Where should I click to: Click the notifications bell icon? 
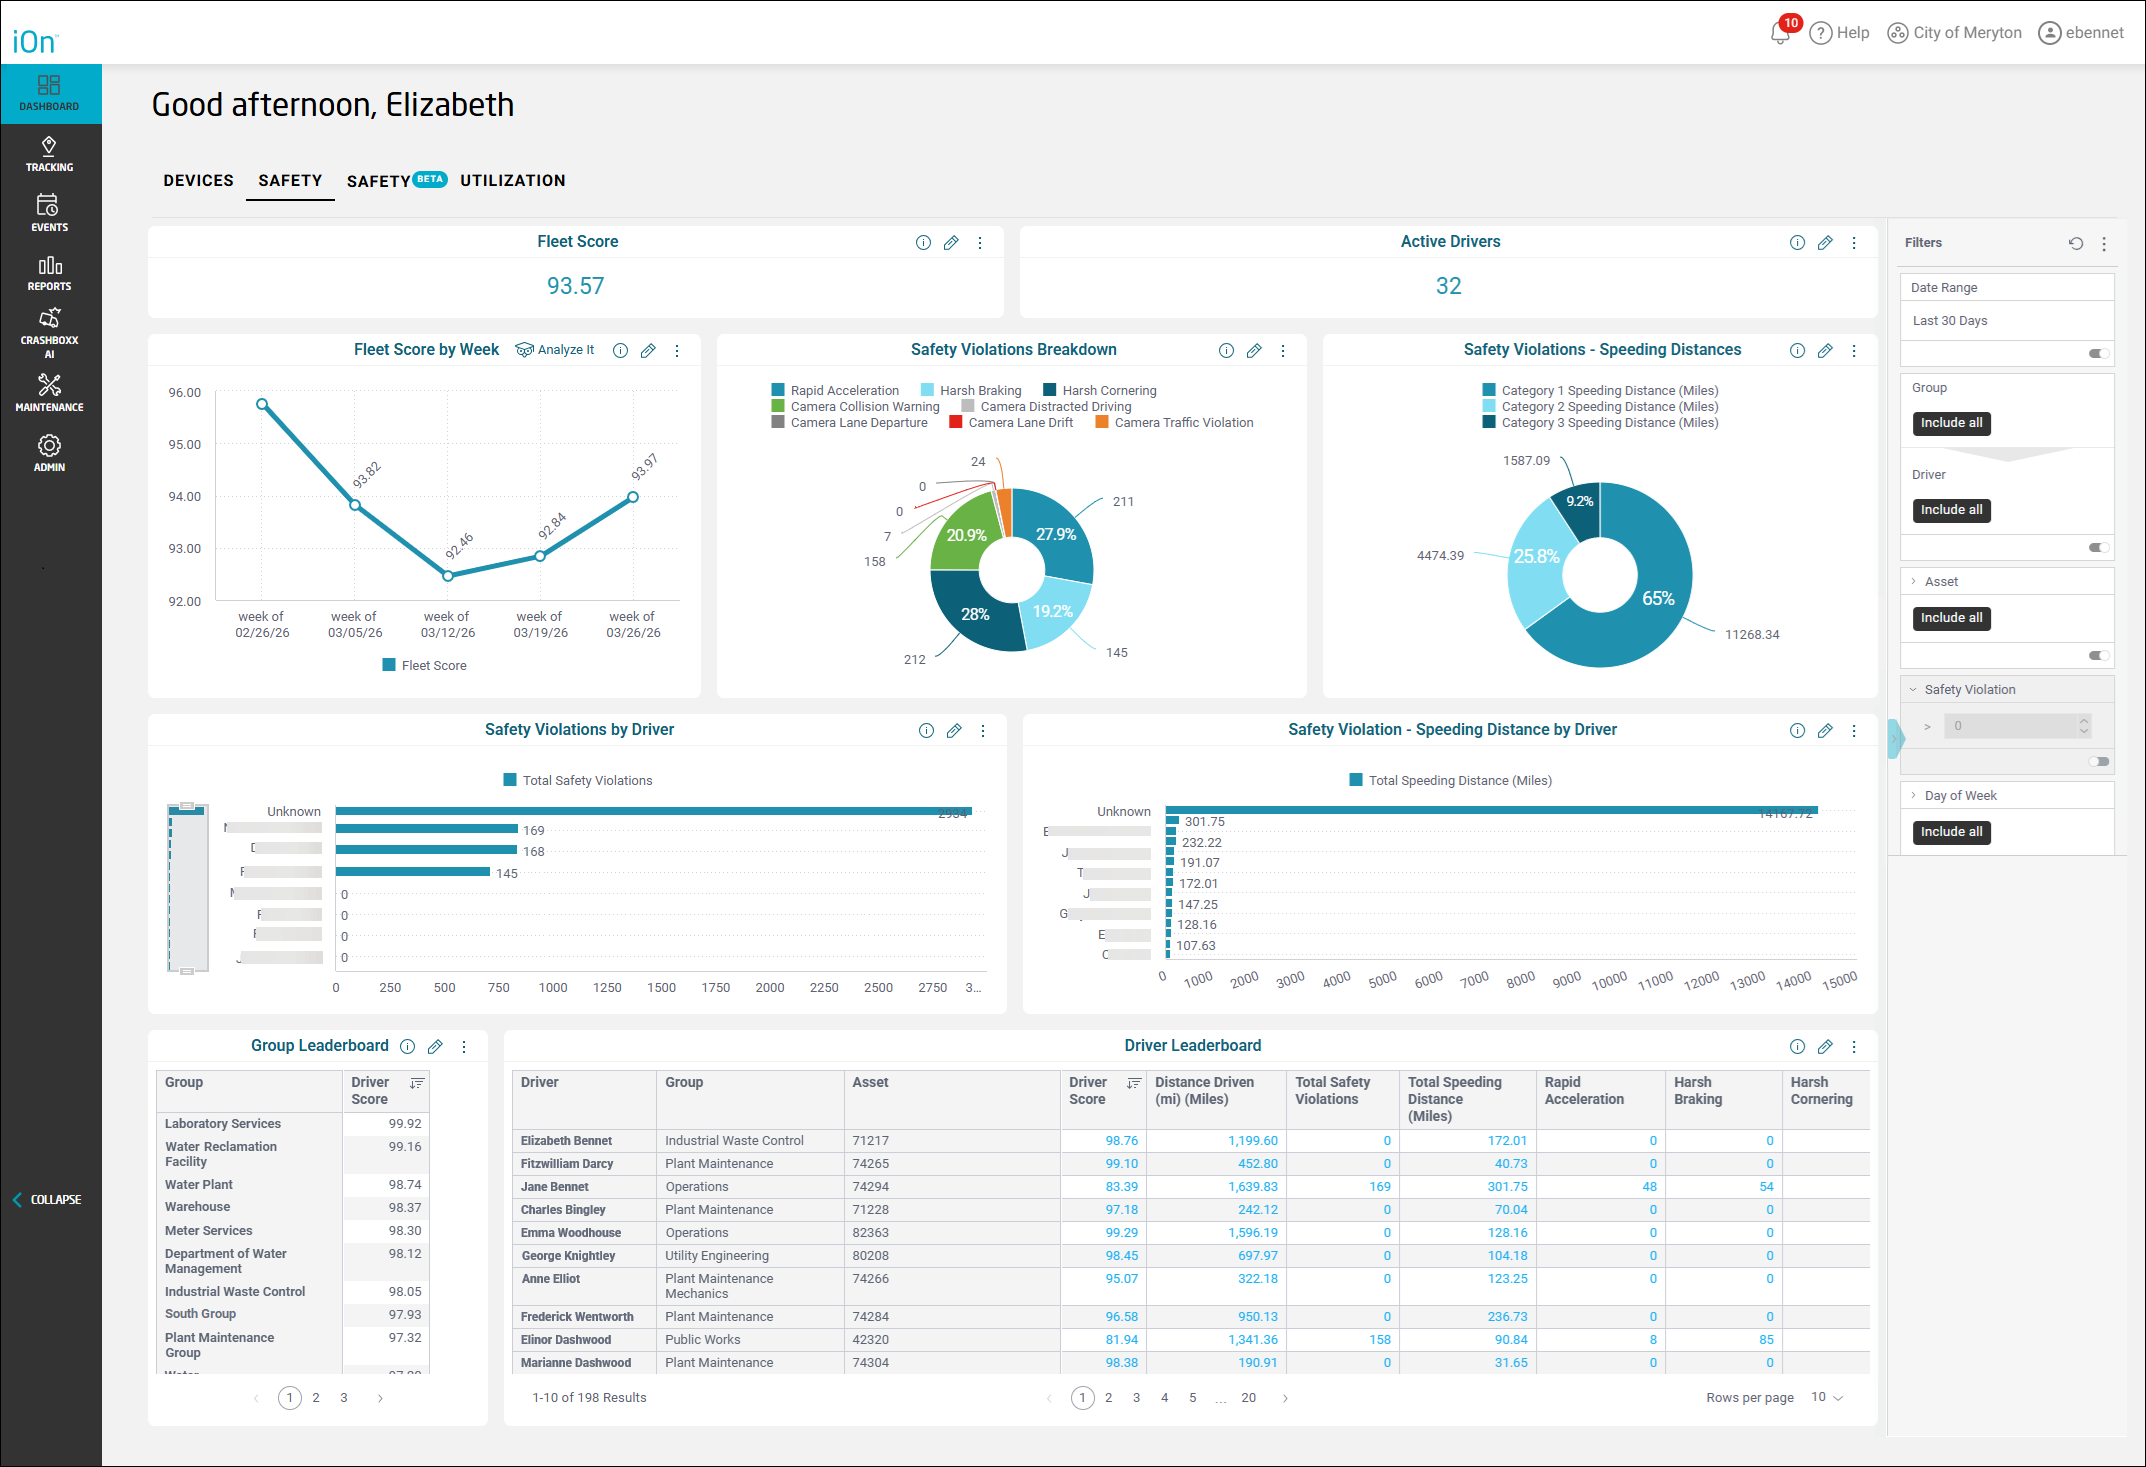(1780, 33)
